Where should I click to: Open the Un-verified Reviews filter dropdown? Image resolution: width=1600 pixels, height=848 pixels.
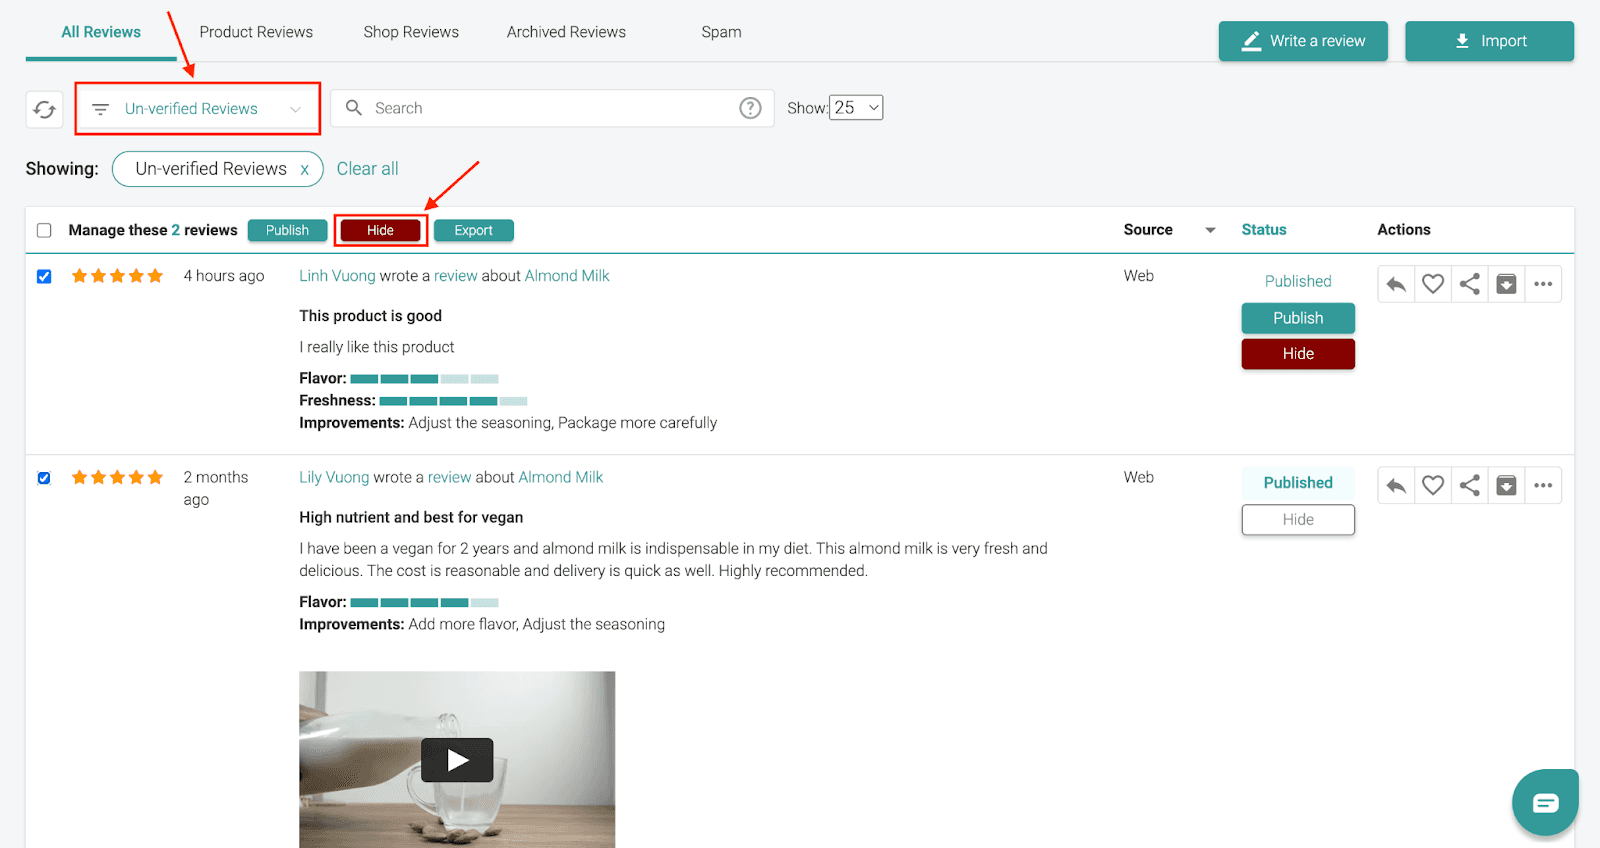tap(197, 109)
